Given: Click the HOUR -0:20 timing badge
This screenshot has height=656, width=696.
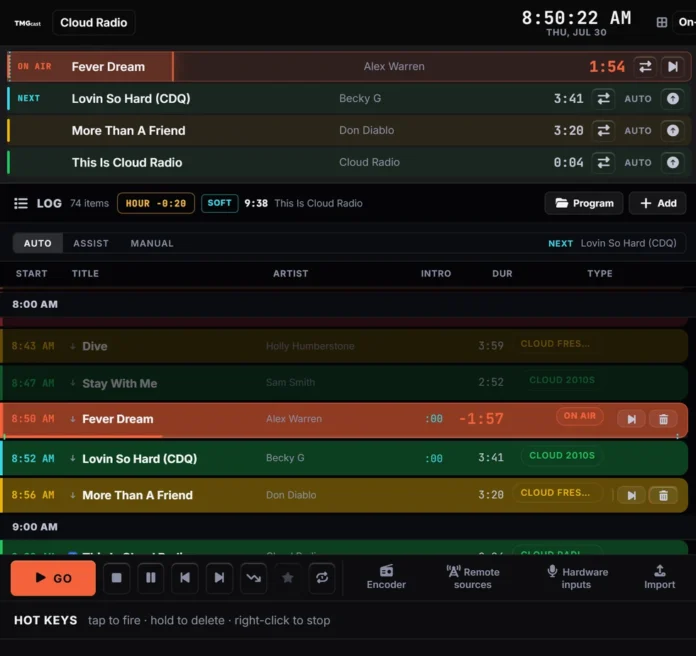Looking at the screenshot, I should pyautogui.click(x=156, y=203).
